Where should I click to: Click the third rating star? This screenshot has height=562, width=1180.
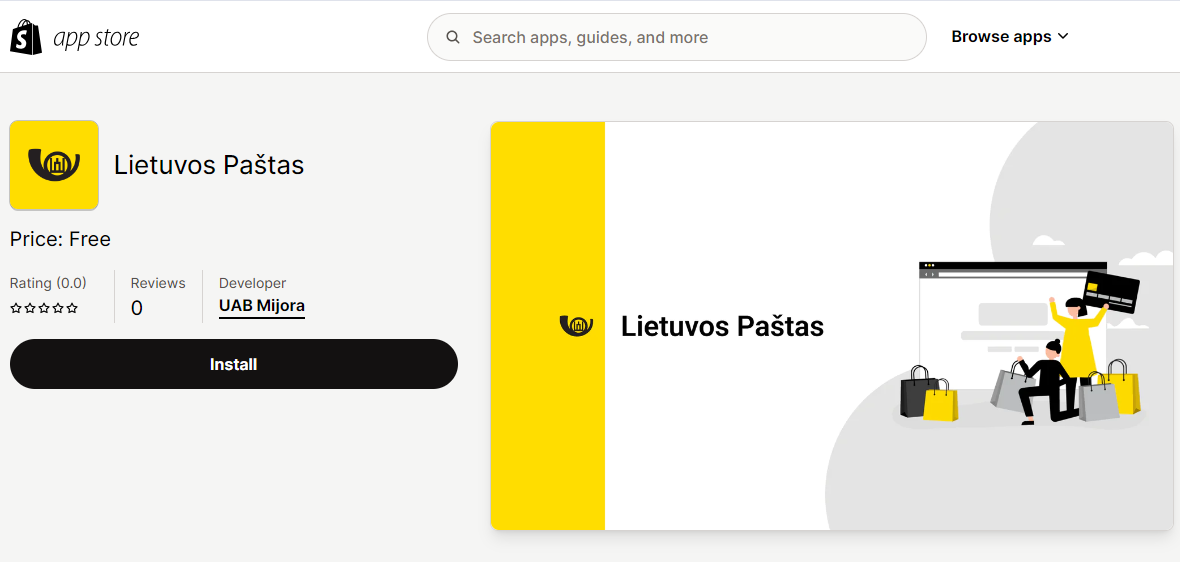(44, 308)
